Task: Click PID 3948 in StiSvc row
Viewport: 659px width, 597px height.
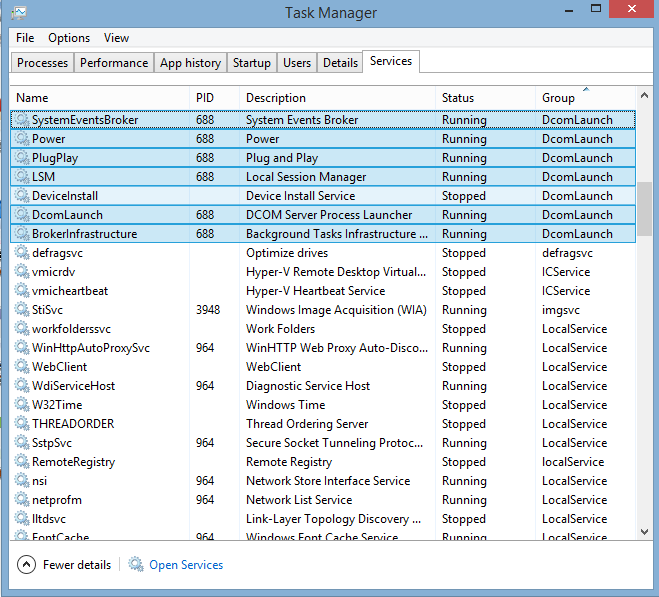Action: tap(208, 310)
